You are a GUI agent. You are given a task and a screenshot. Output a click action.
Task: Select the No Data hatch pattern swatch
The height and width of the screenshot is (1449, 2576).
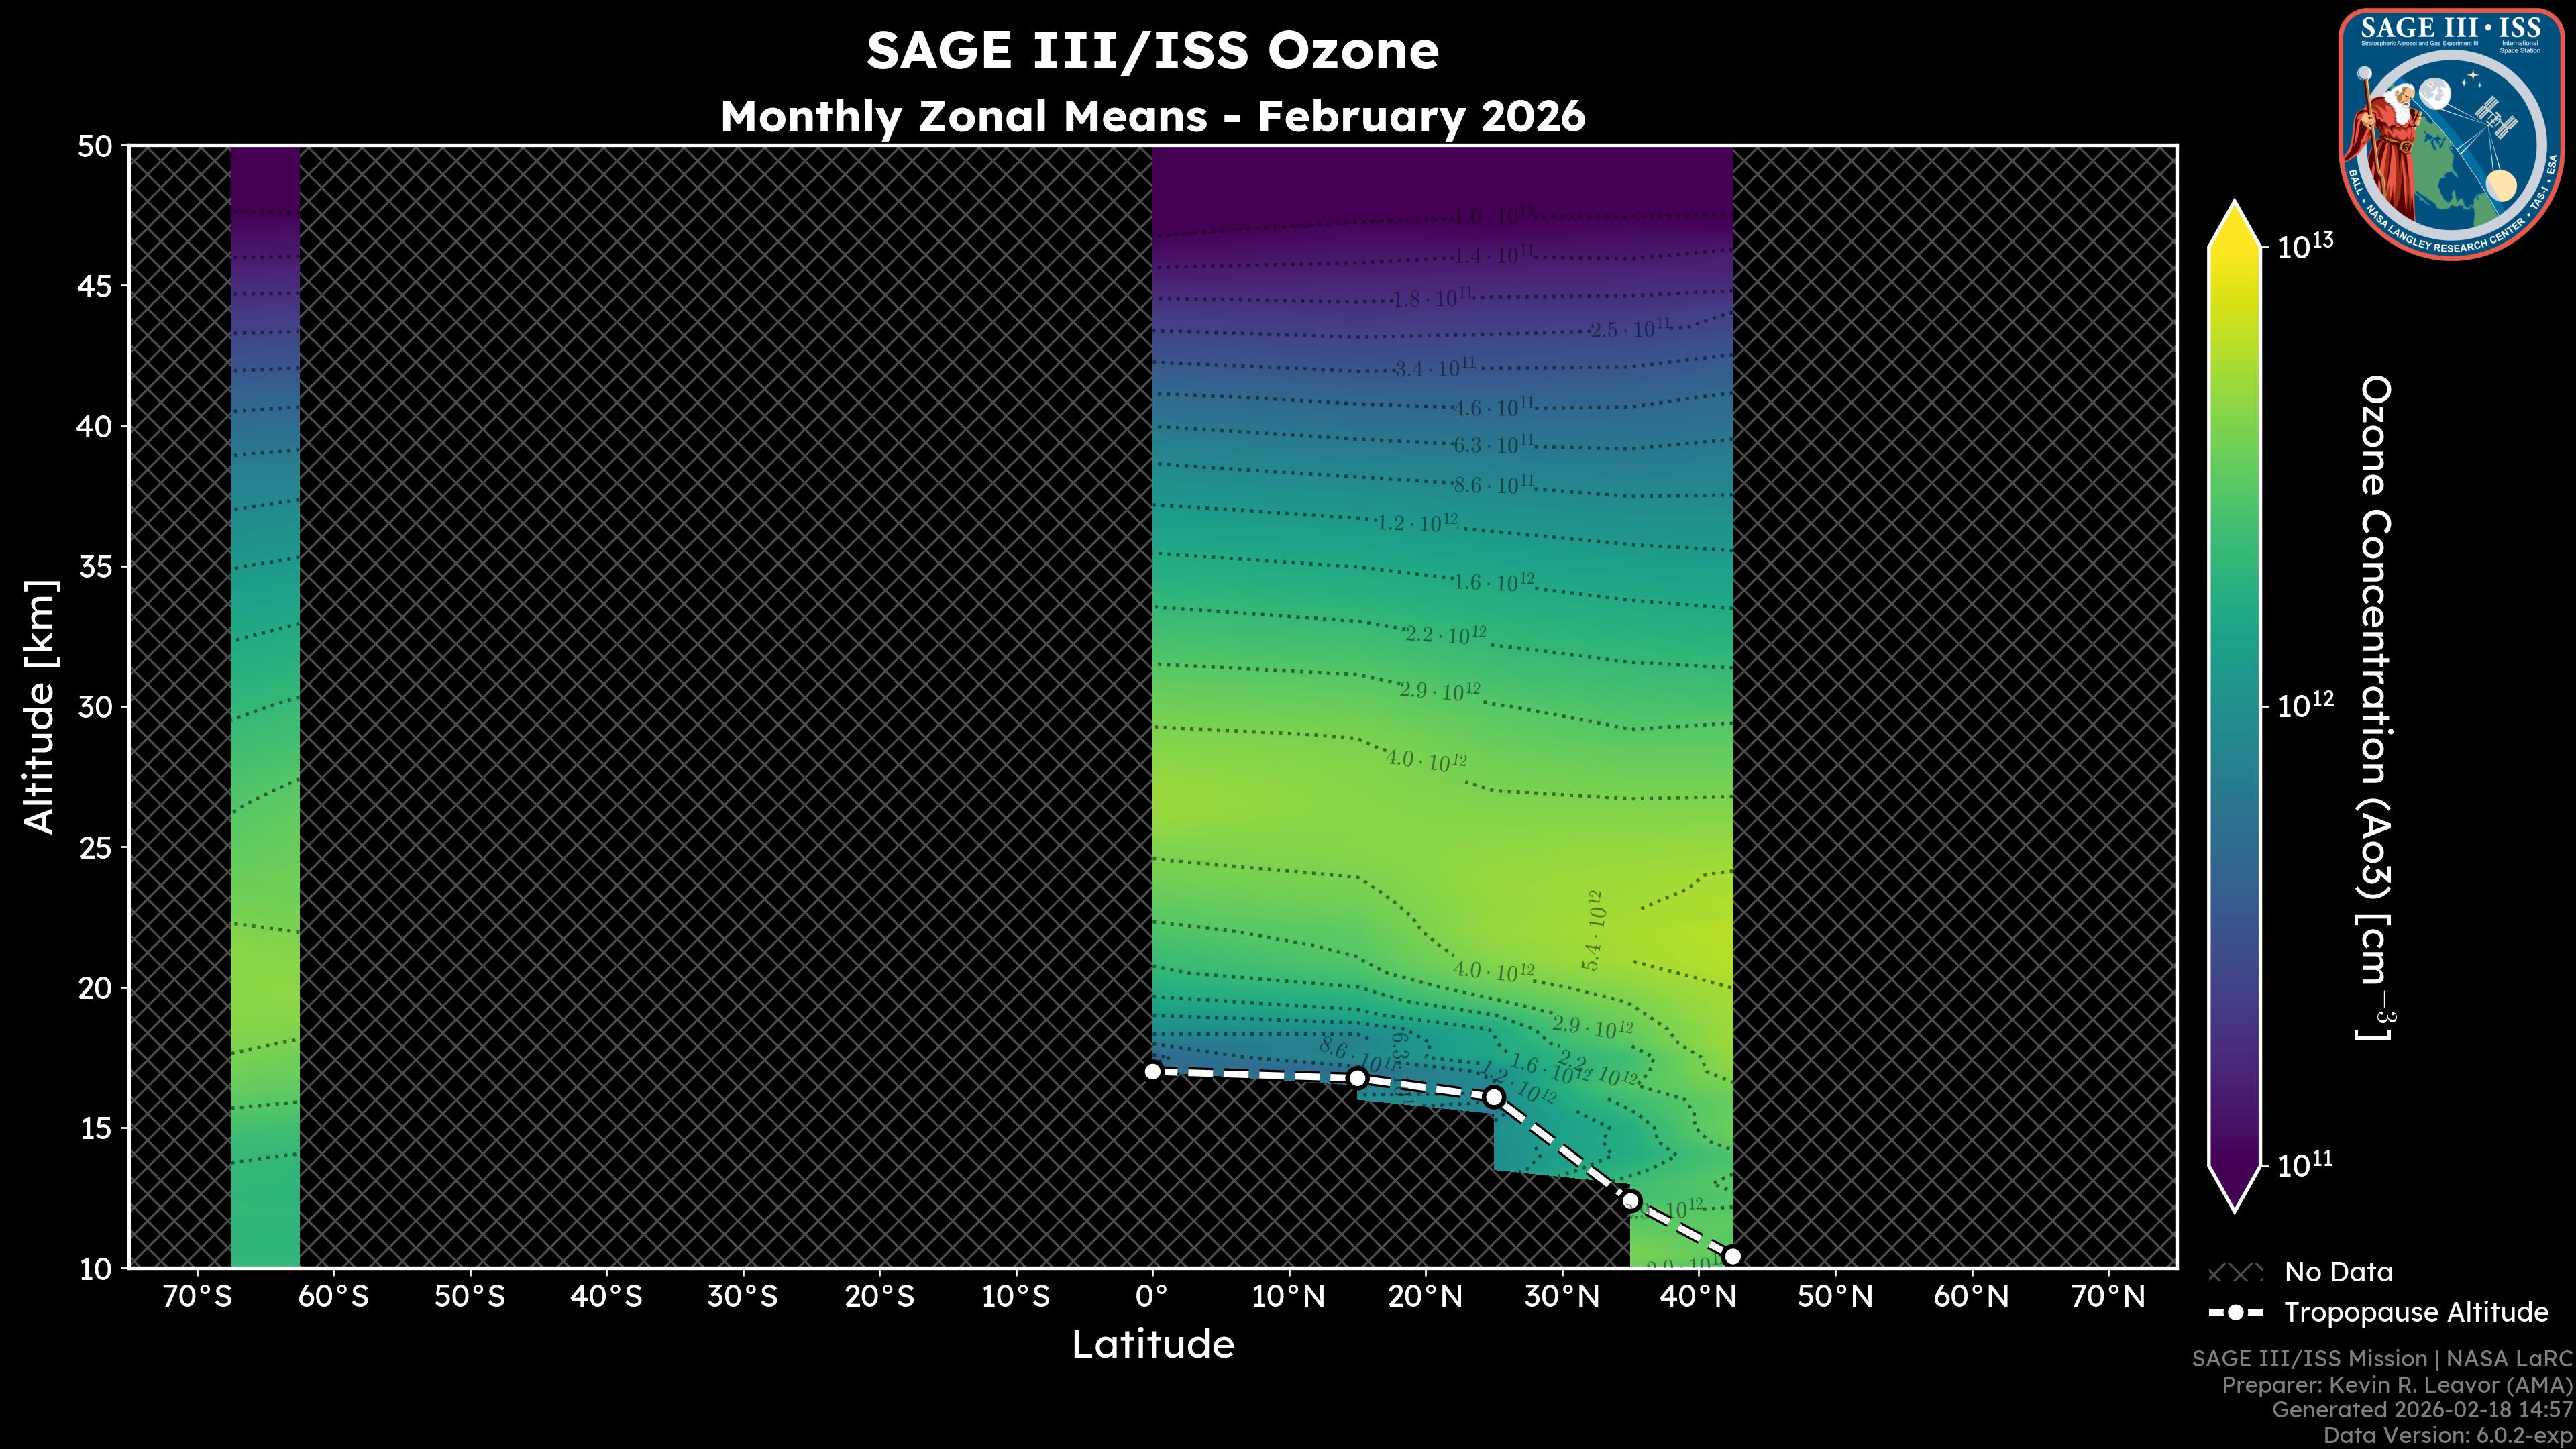point(2237,1272)
